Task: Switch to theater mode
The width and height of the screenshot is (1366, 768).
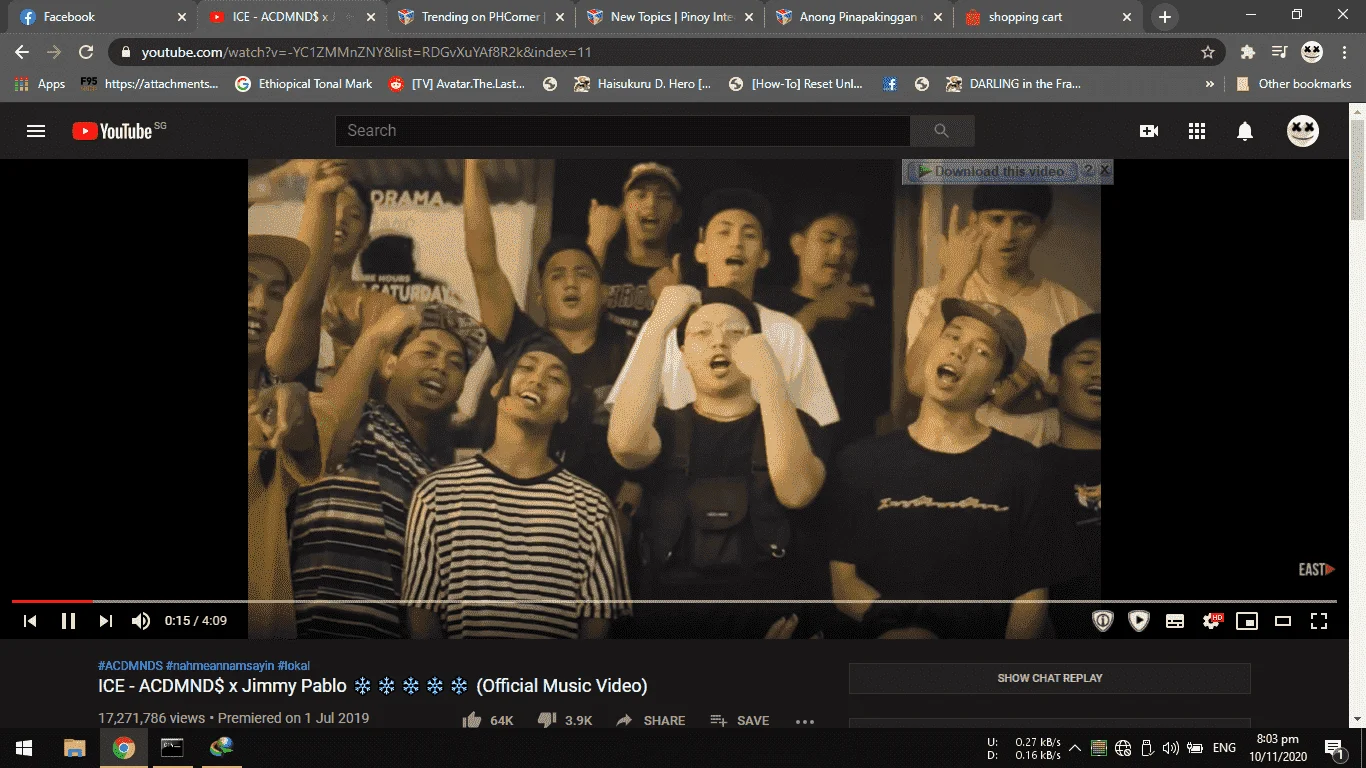Action: (1283, 621)
